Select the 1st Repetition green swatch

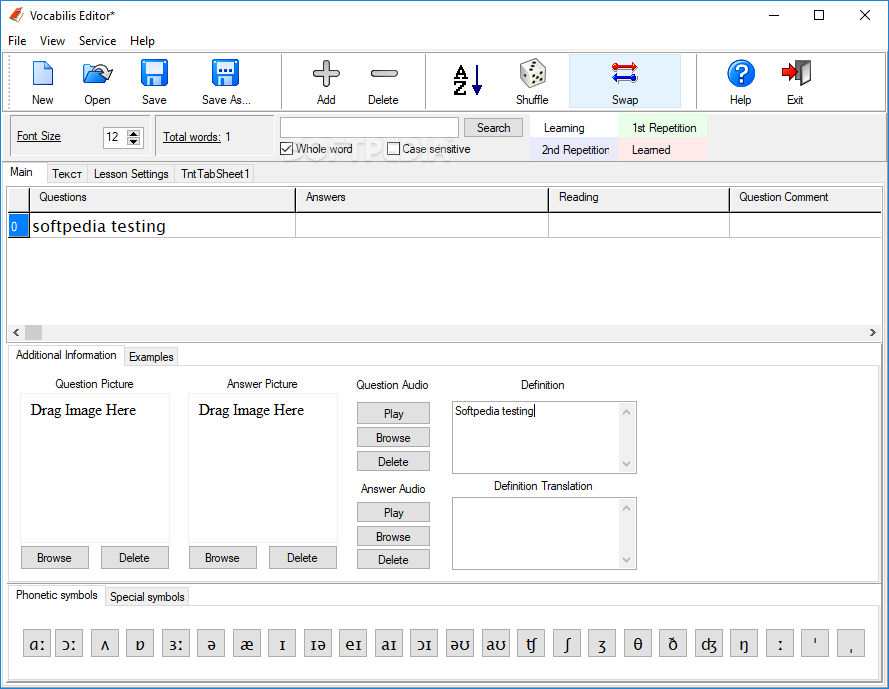pos(664,128)
